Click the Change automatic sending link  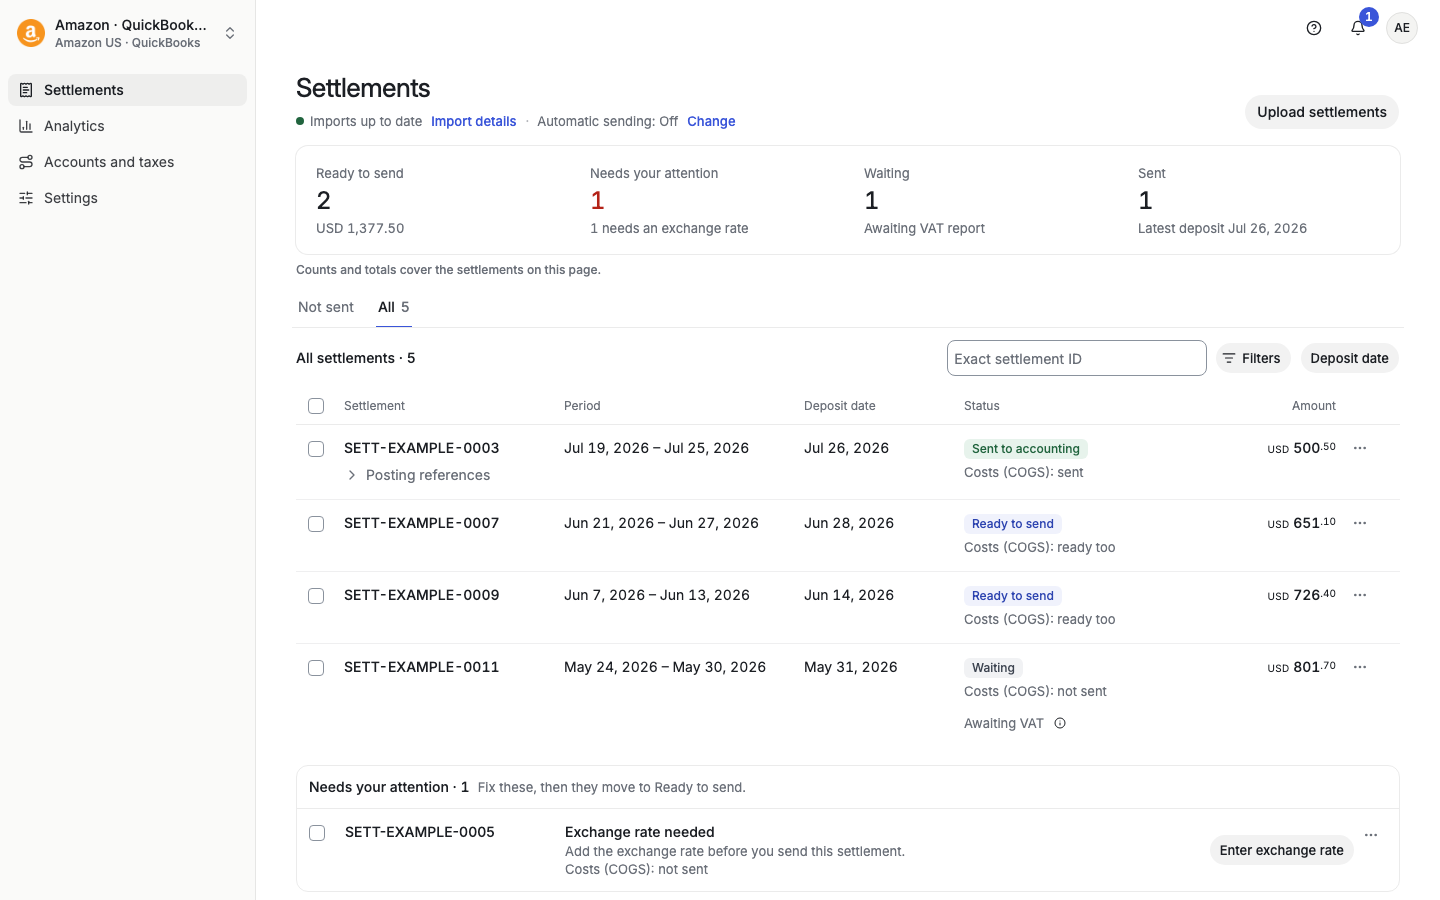point(711,121)
